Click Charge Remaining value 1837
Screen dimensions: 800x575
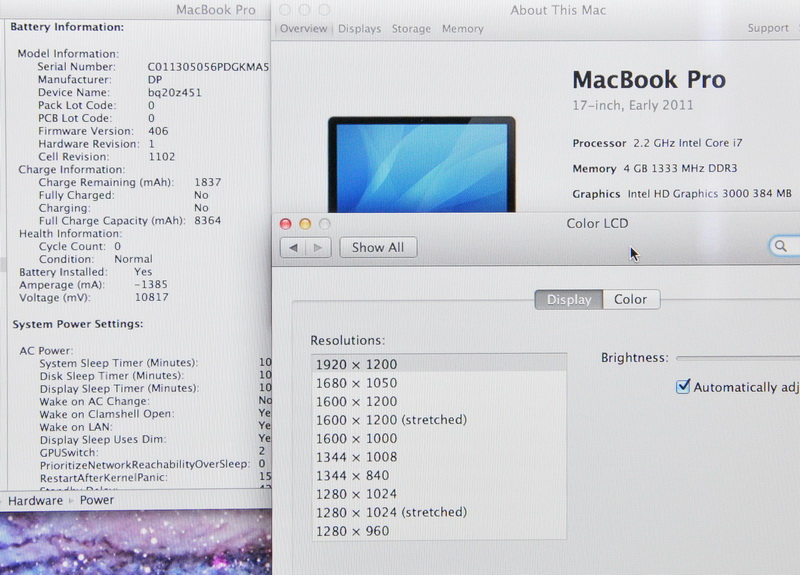[x=208, y=182]
